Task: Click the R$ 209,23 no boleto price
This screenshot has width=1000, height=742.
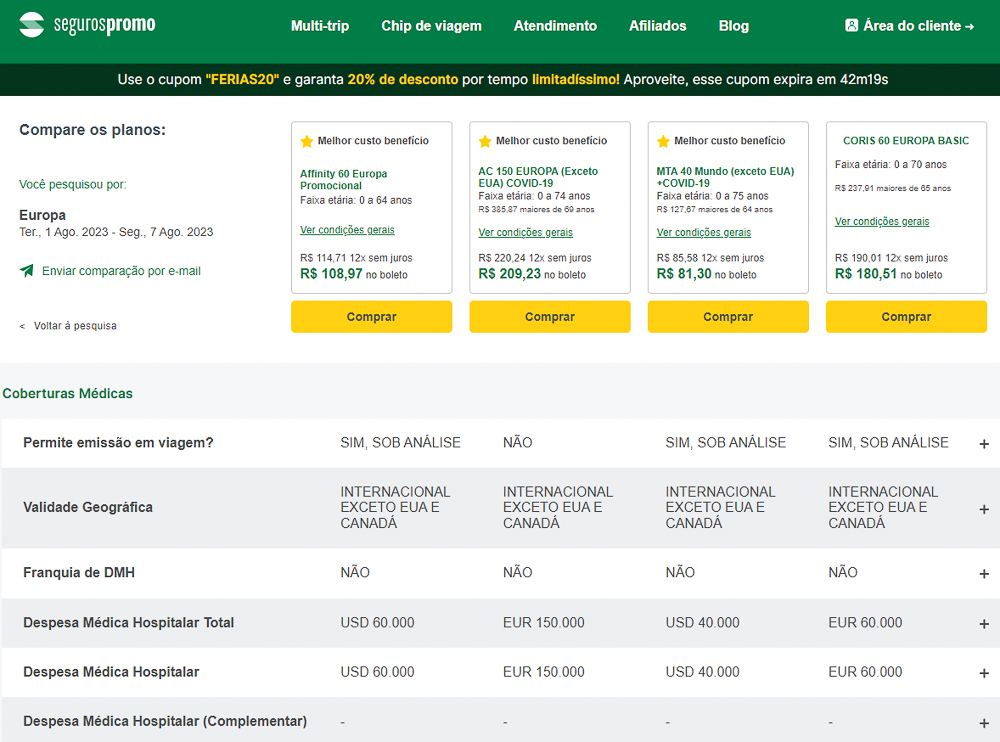Action: tap(533, 274)
